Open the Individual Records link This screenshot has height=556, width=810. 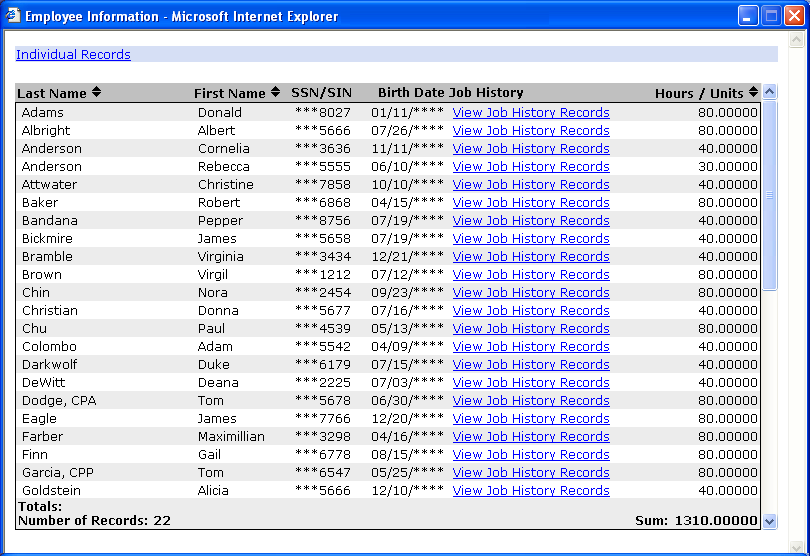(x=73, y=55)
